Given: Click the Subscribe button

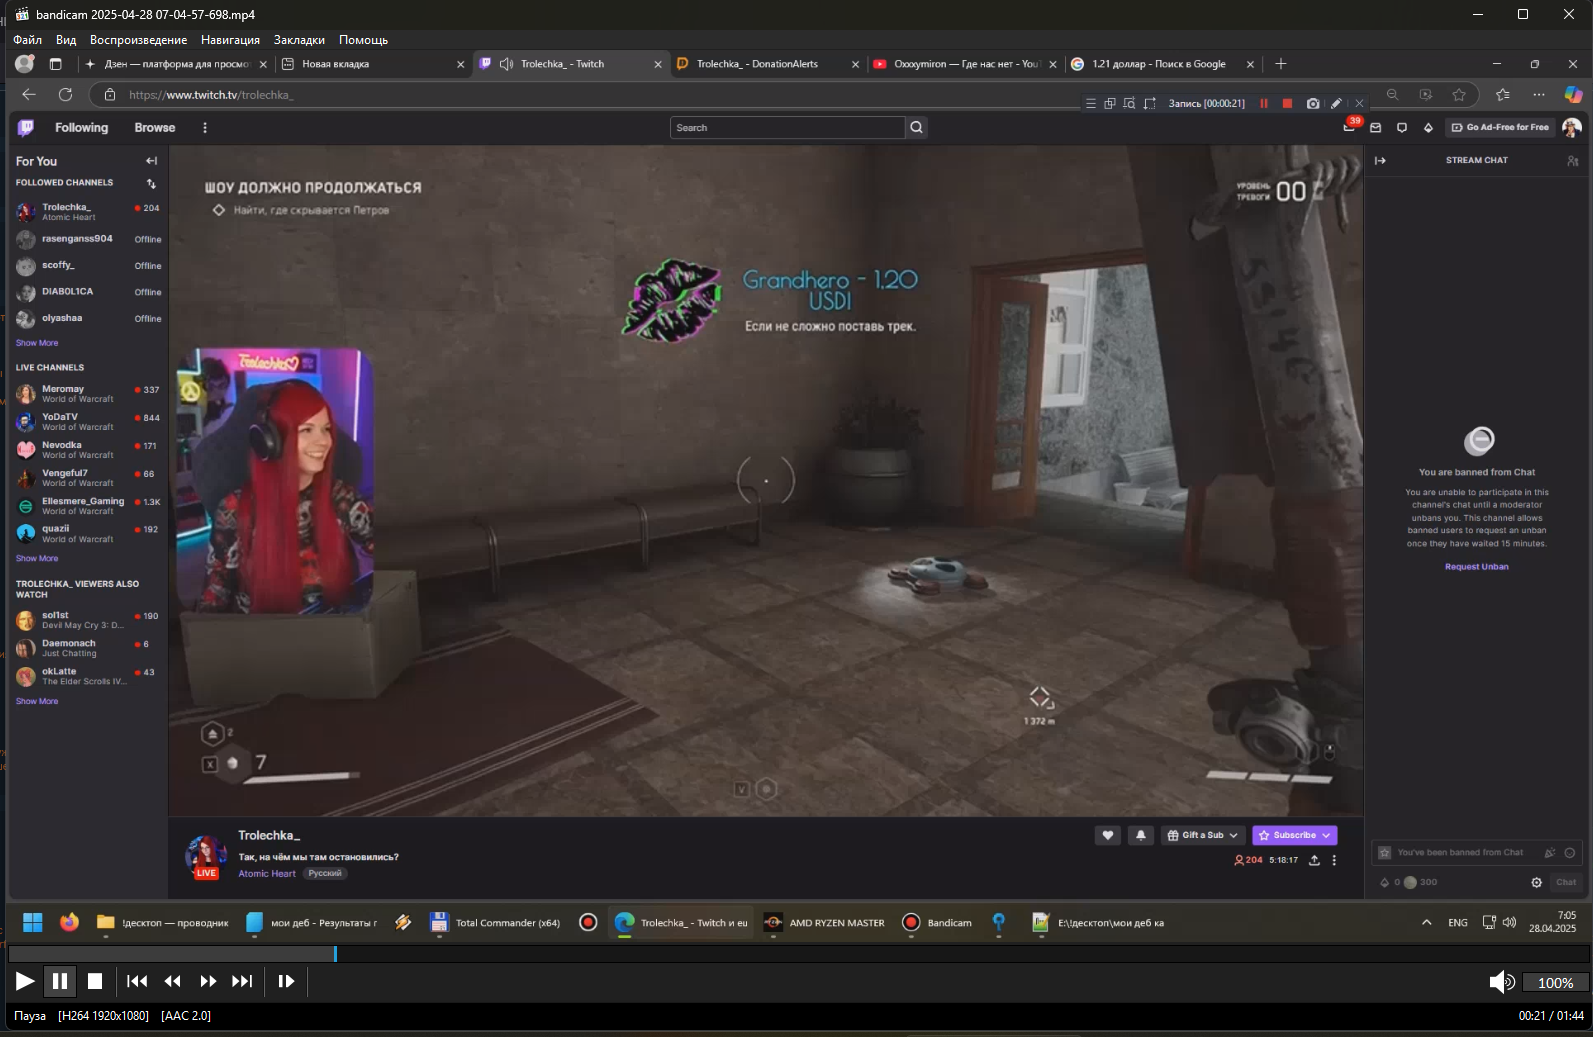Looking at the screenshot, I should coord(1294,835).
